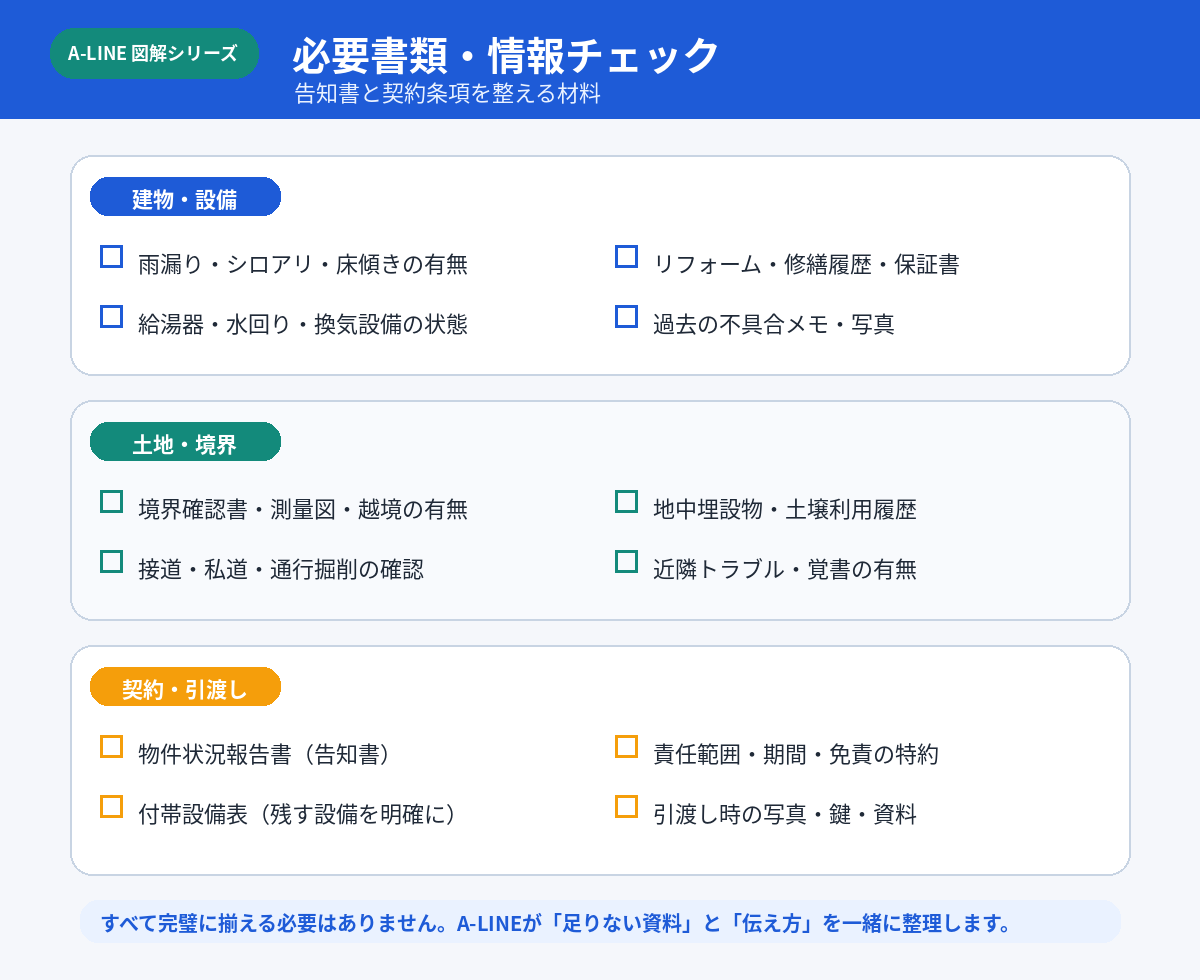This screenshot has height=980, width=1200.
Task: Click the text リフォーム・修繕履歴・保証書
Action: click(x=806, y=264)
